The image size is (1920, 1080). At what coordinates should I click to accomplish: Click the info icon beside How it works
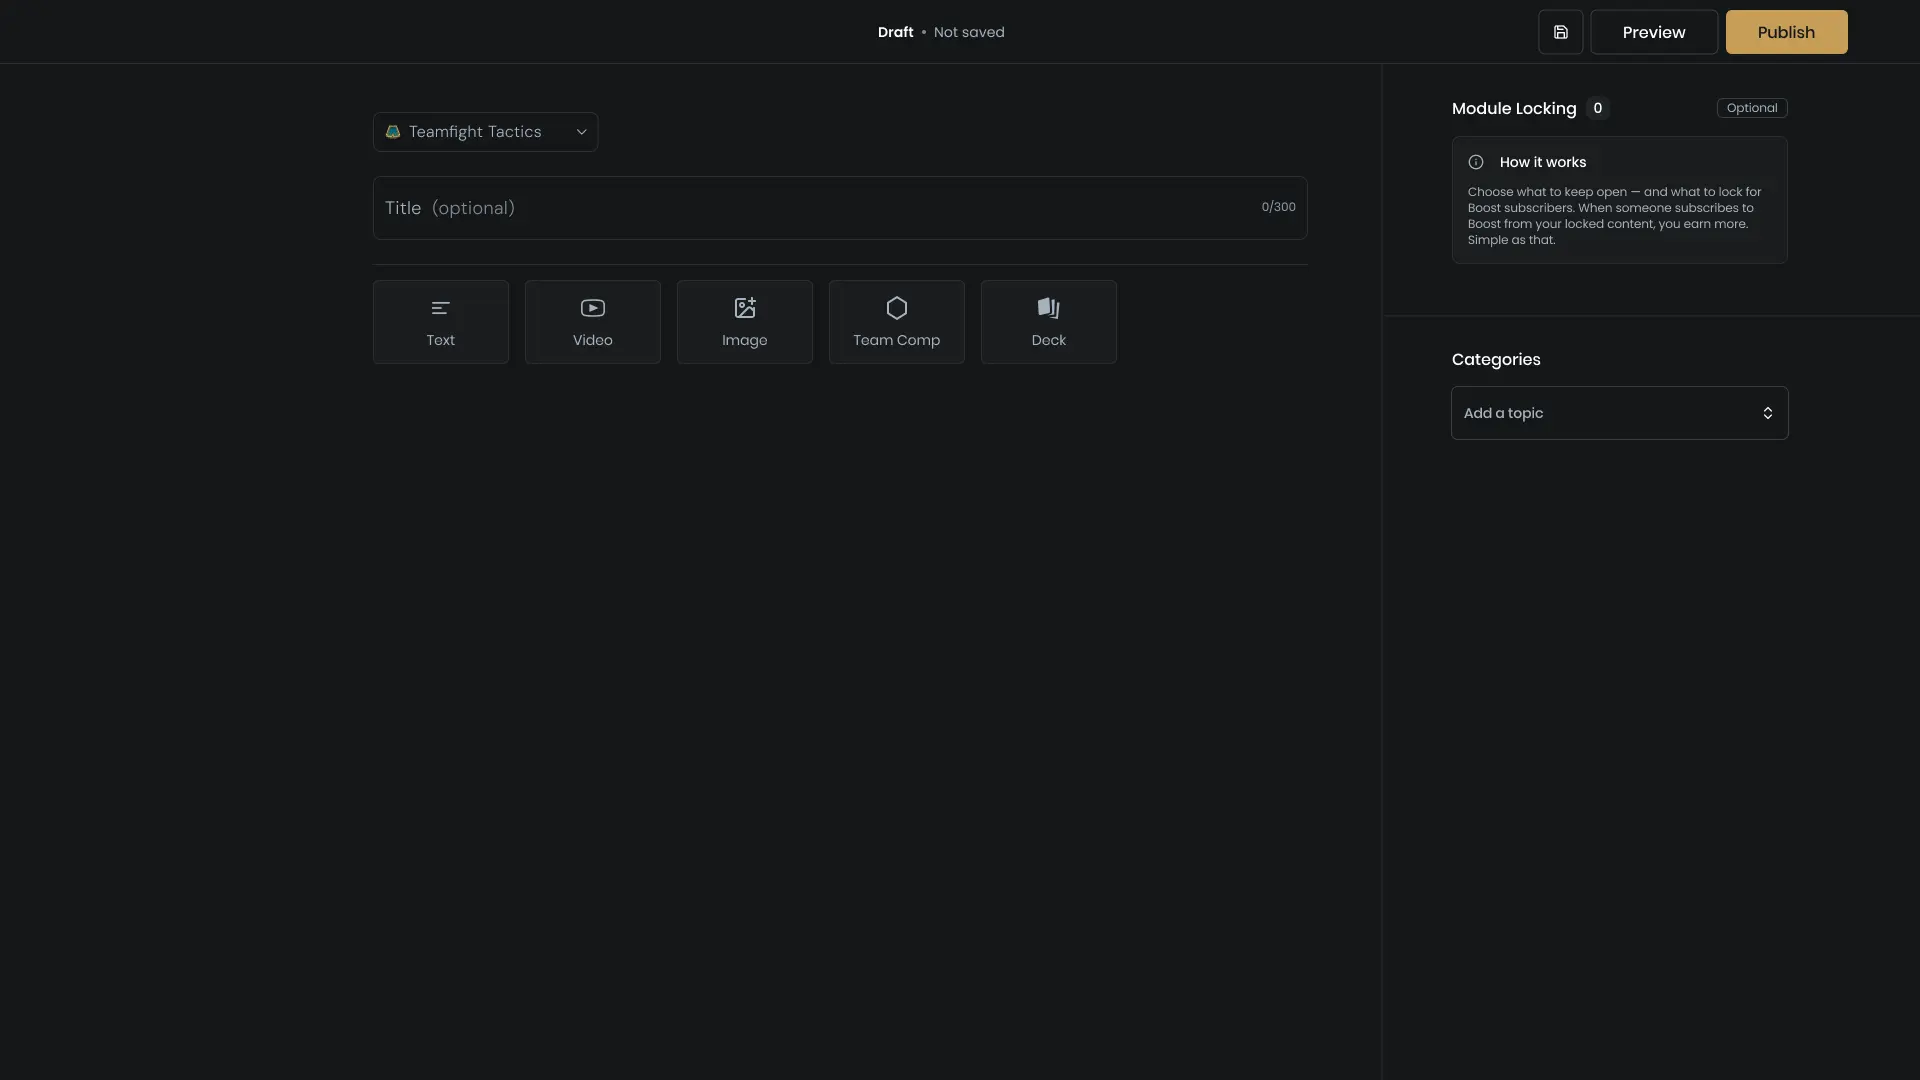tap(1475, 162)
